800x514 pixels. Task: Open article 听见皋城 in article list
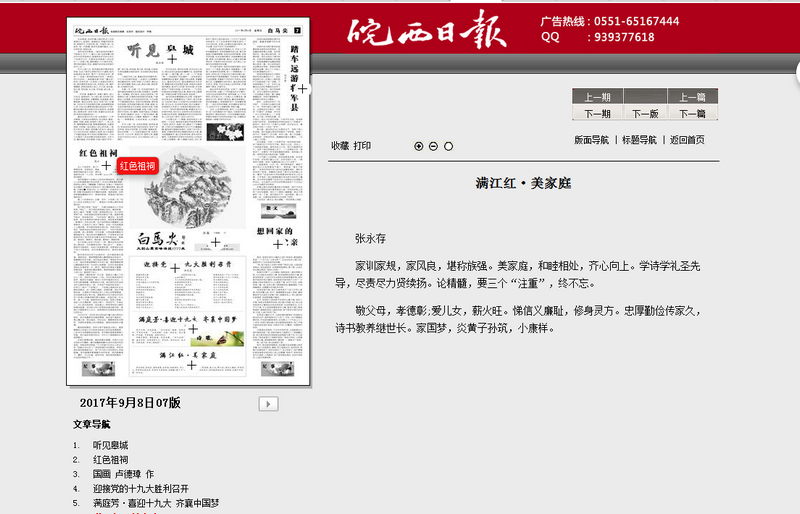(x=110, y=445)
